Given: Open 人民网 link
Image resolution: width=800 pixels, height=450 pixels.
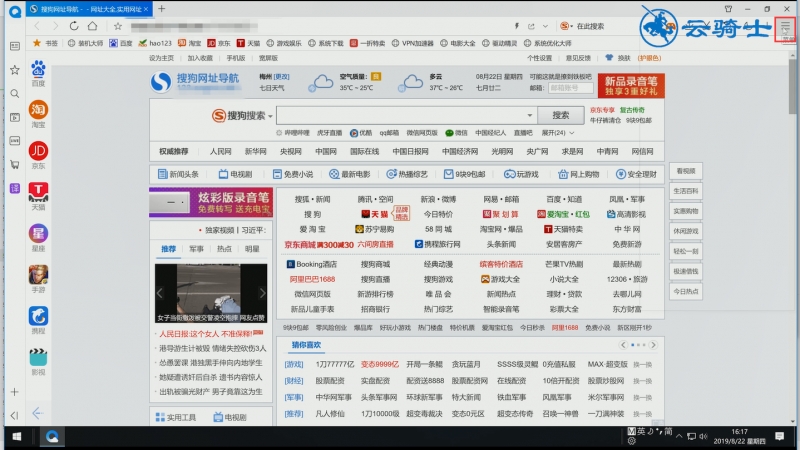Looking at the screenshot, I should point(220,152).
